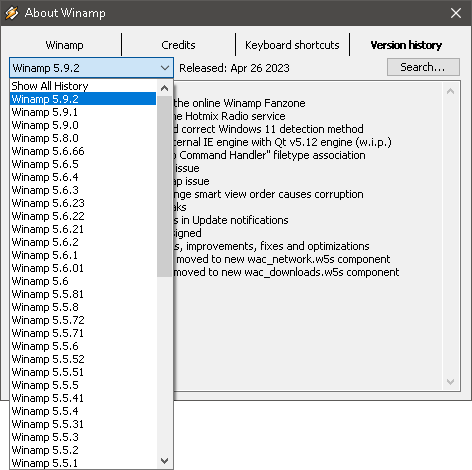Click dropdown list scroll down arrow

(x=164, y=461)
